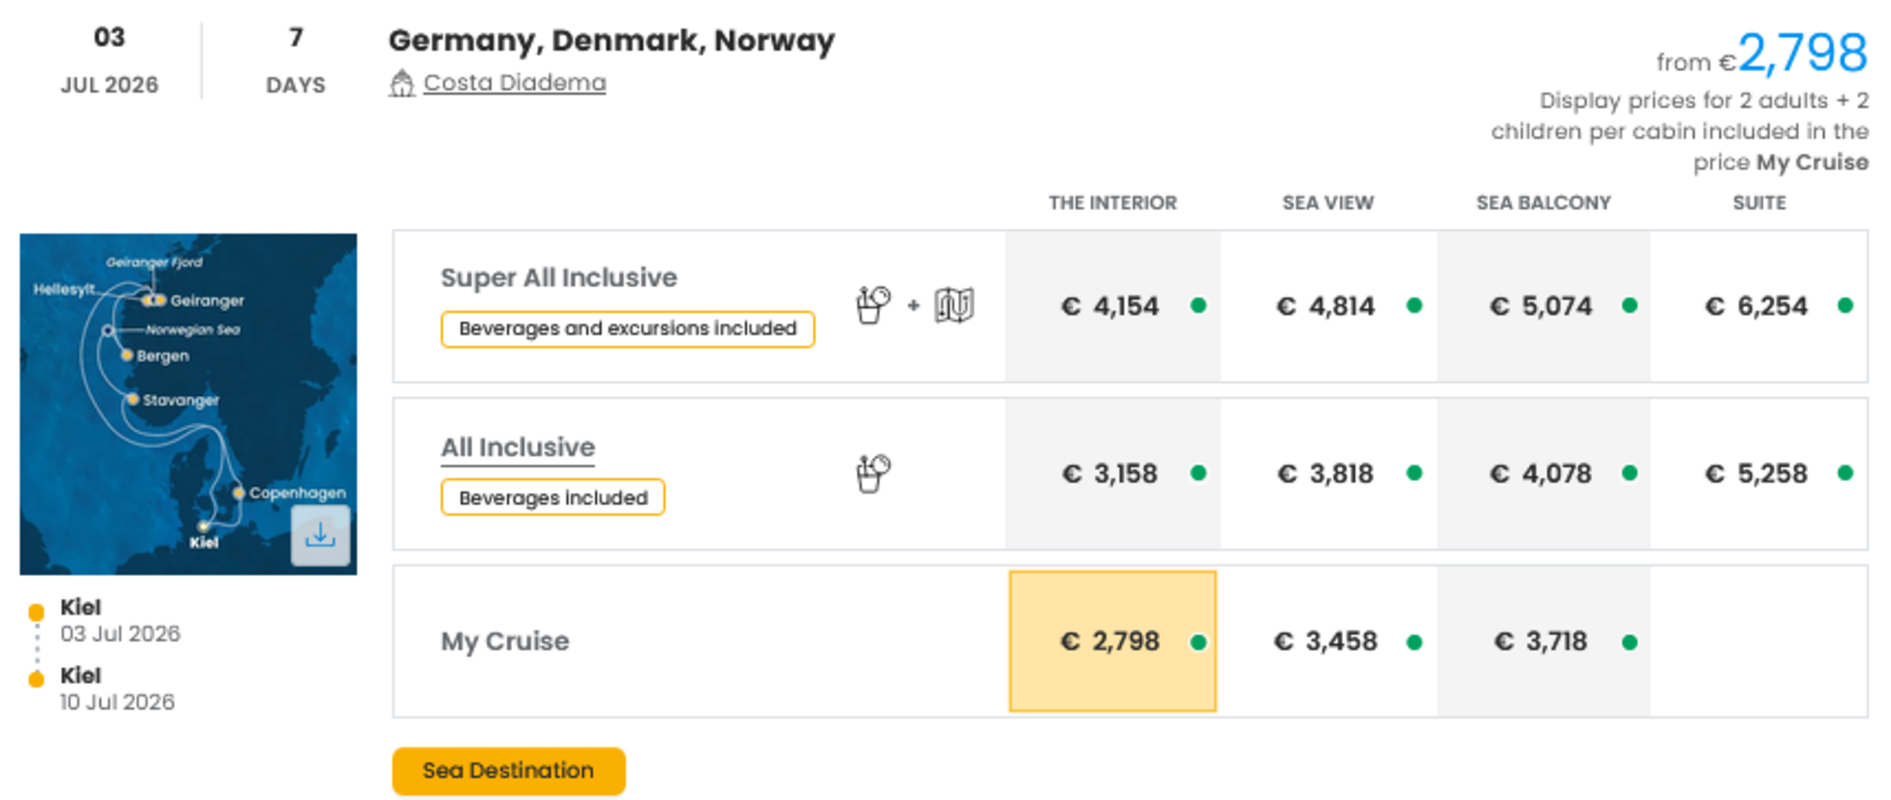This screenshot has height=800, width=1891.
Task: Select Super All Inclusive sea view € 4,814
Action: [x=1325, y=306]
